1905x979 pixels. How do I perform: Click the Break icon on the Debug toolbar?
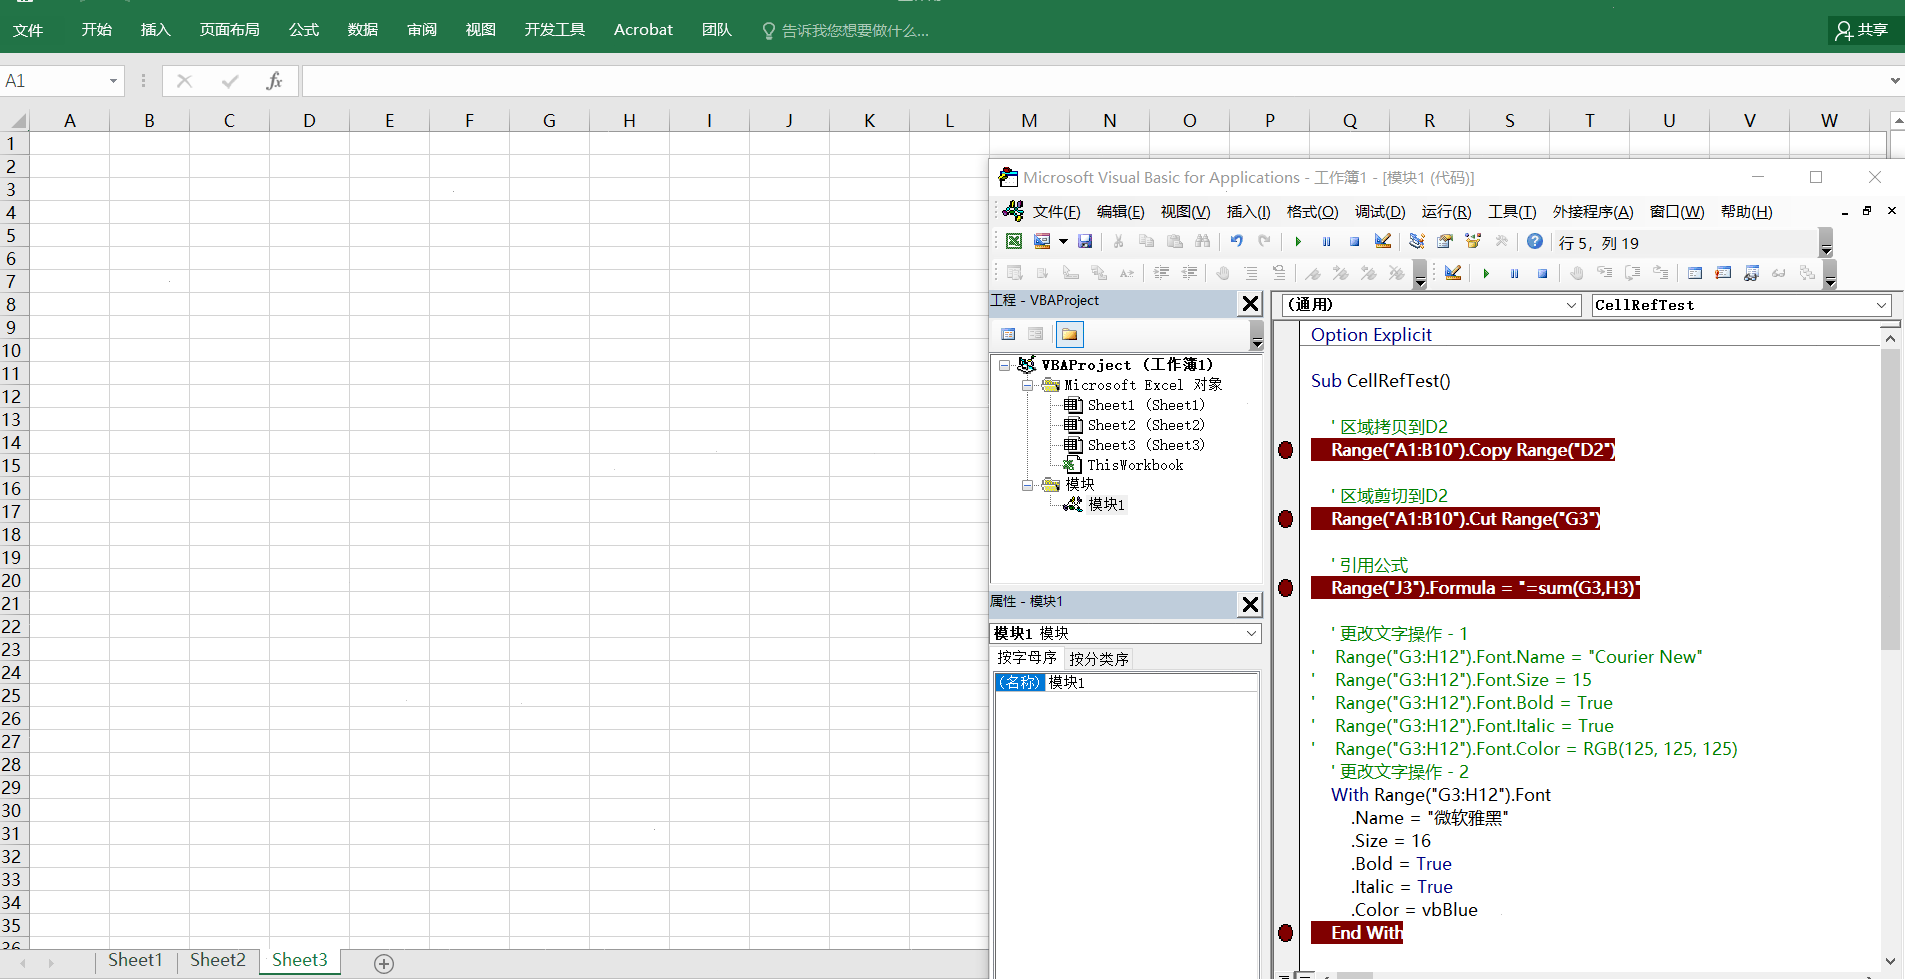tap(1514, 273)
